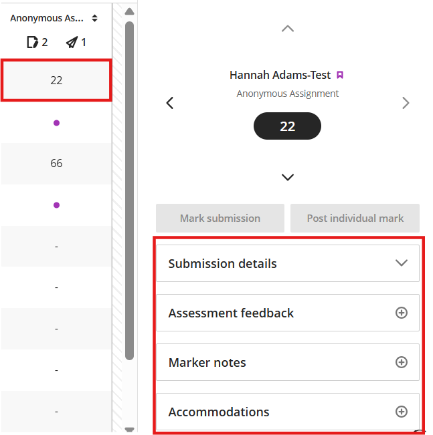
Task: Click the first purple dot cell
Action: [x=56, y=123]
